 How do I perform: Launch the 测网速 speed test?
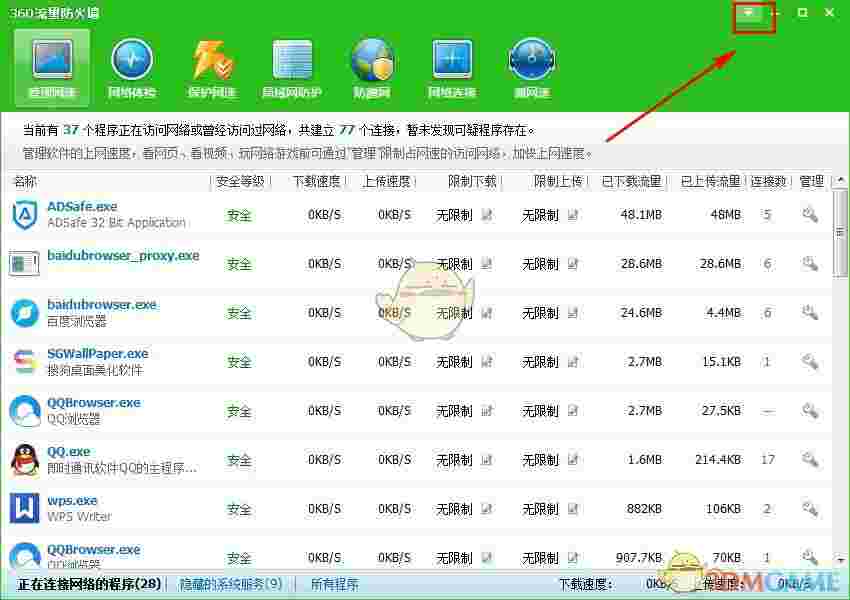tap(532, 68)
